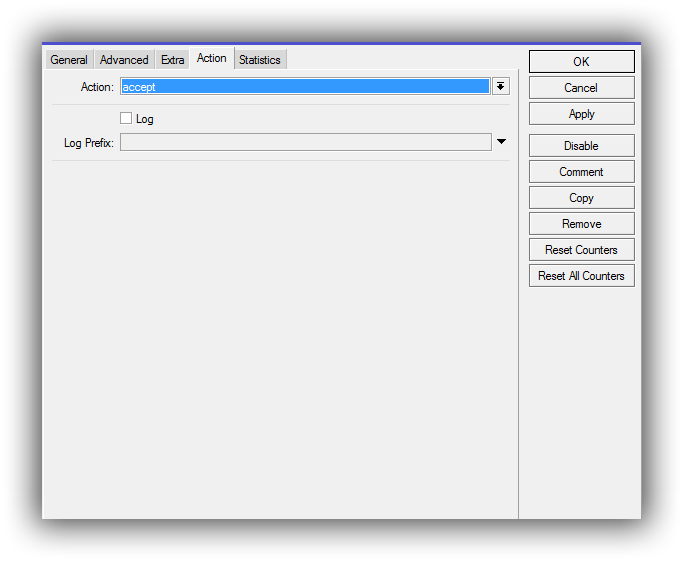Expand the Log Prefix arrow
The width and height of the screenshot is (684, 561).
(x=502, y=141)
